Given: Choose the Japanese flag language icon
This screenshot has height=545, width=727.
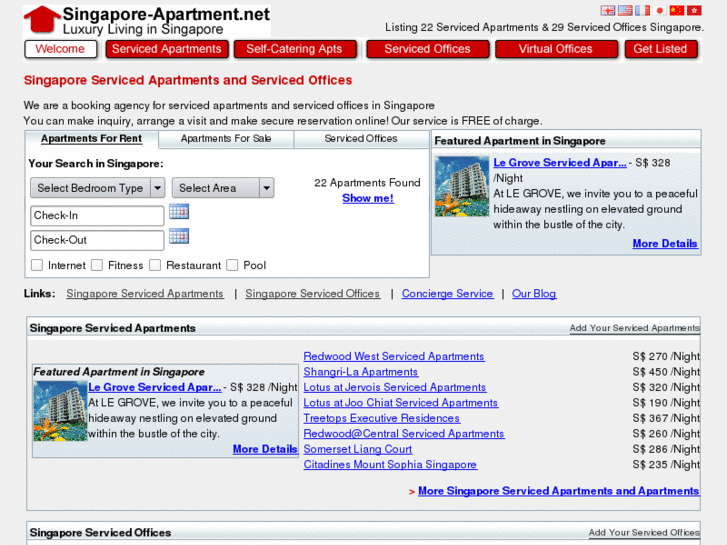Looking at the screenshot, I should (659, 10).
